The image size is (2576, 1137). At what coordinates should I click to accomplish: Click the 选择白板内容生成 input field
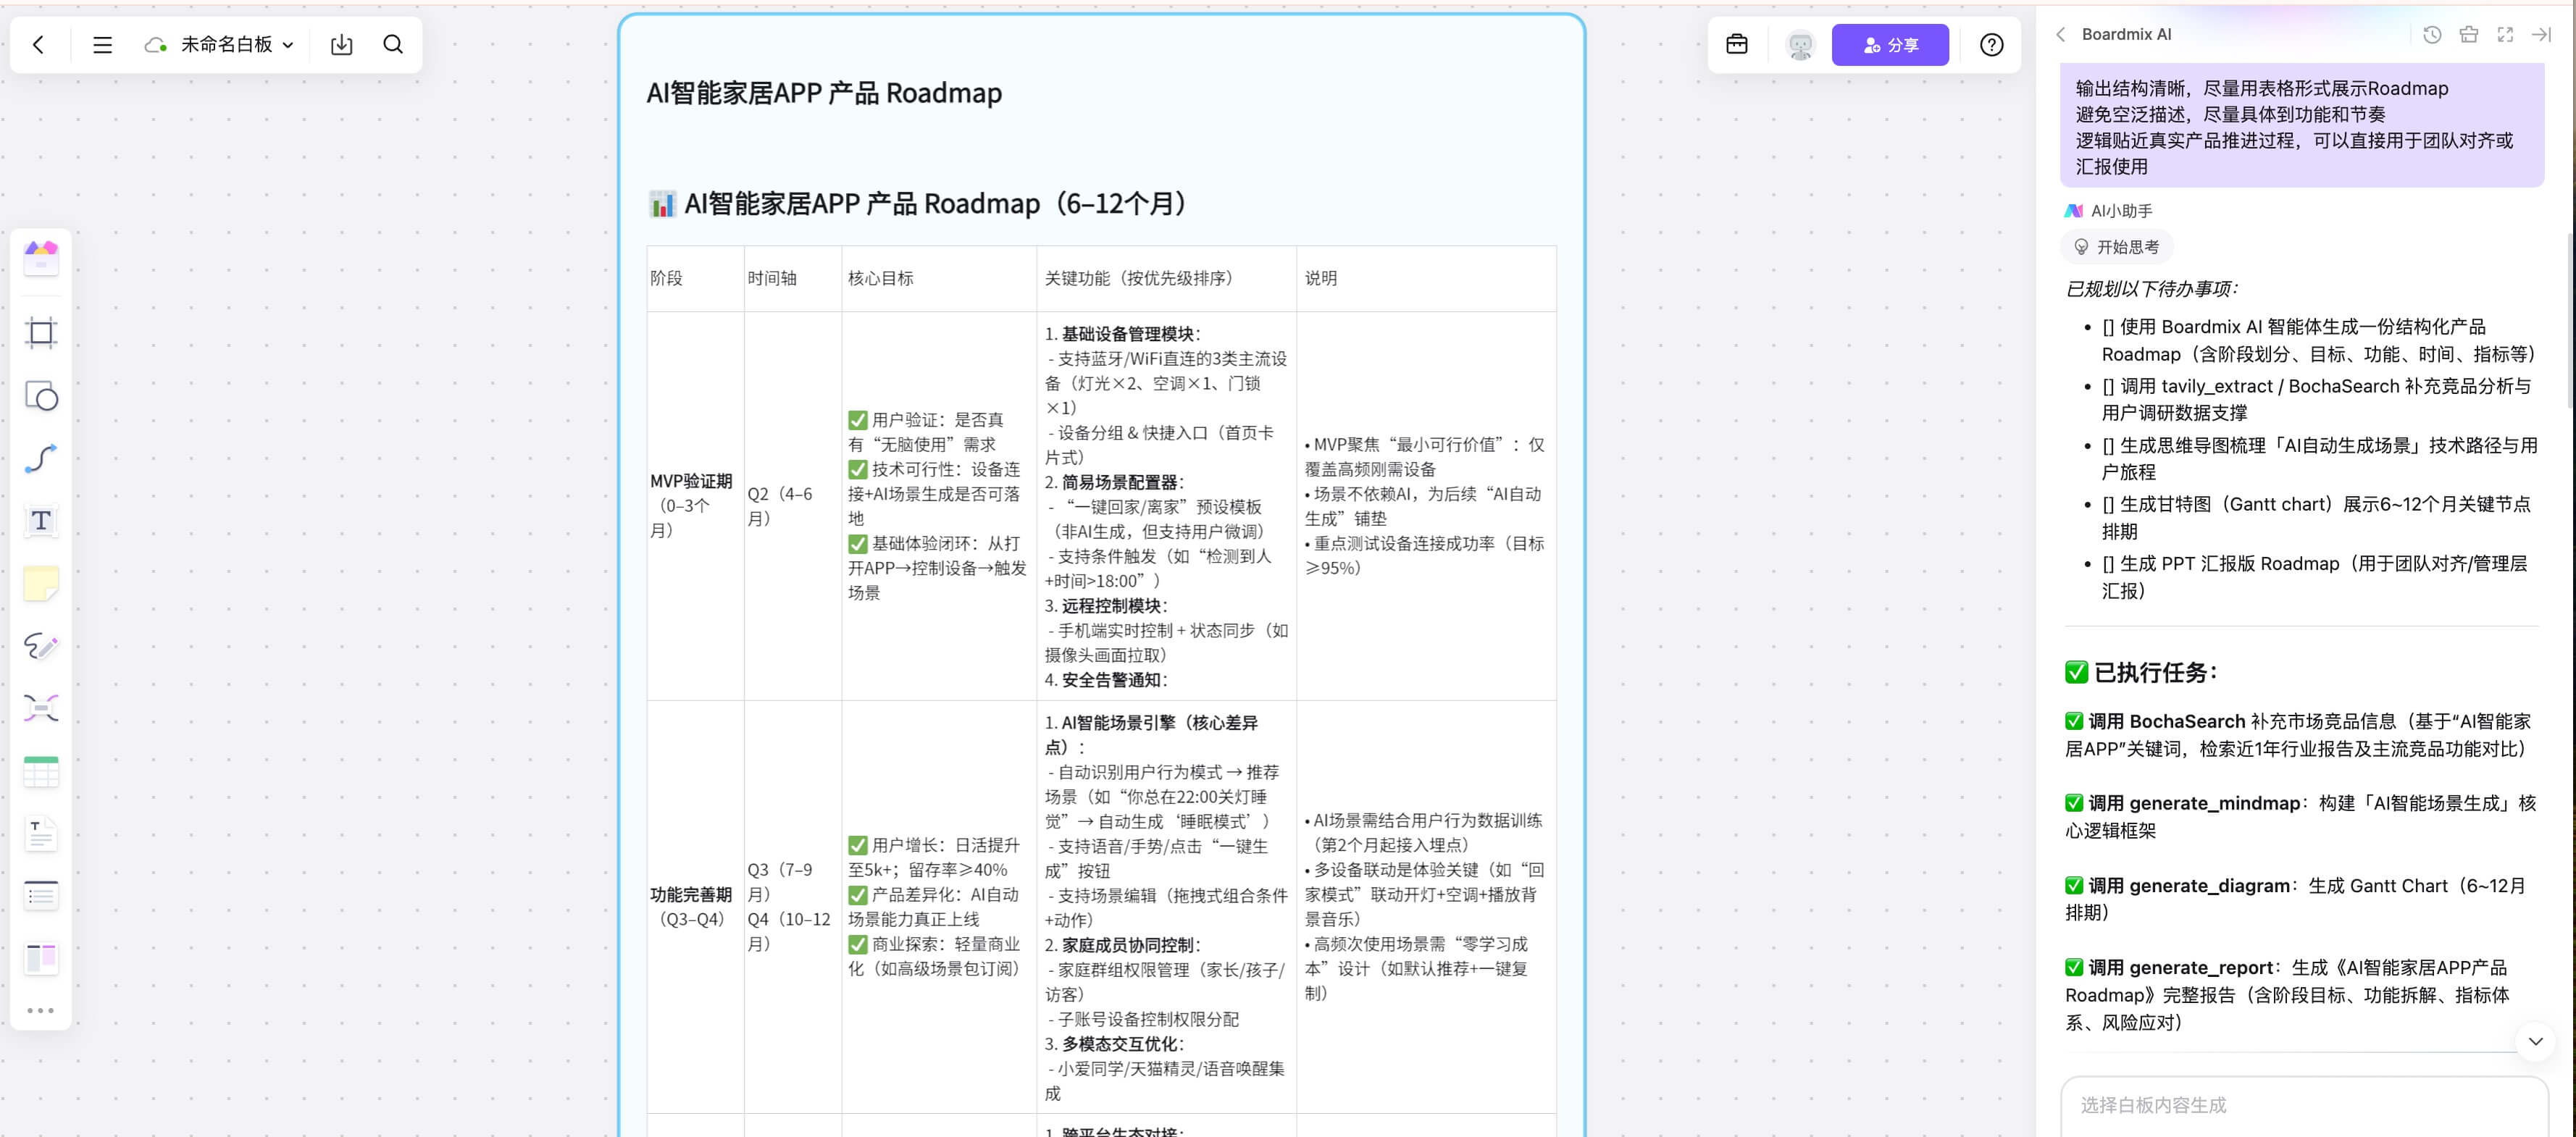(2303, 1105)
